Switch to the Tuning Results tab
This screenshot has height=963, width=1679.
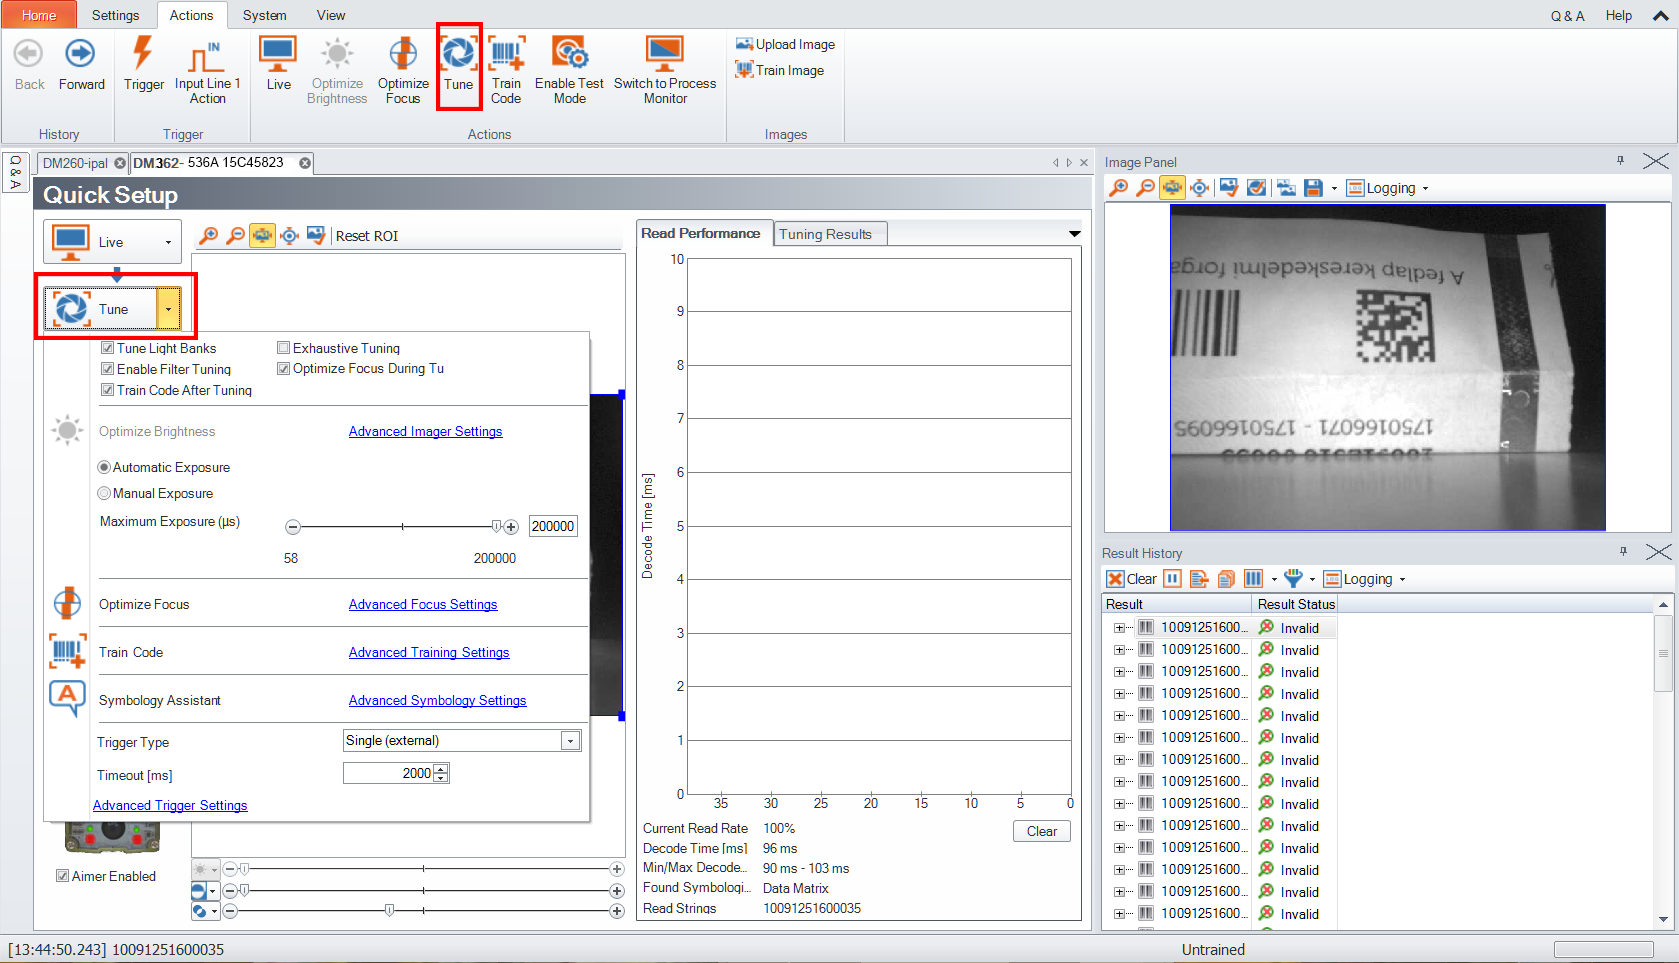pos(825,234)
